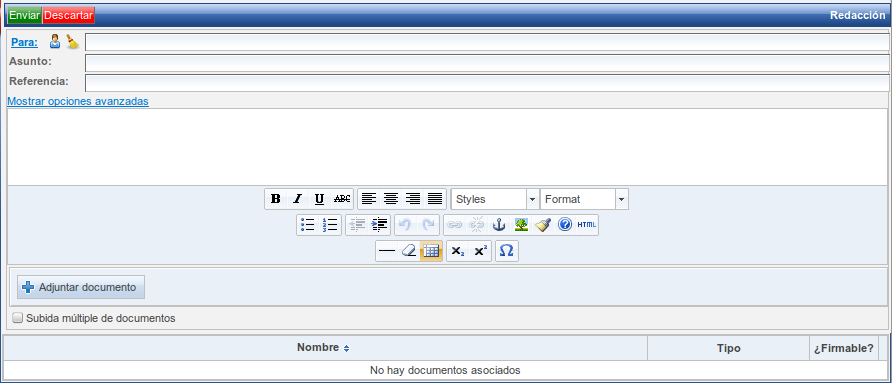Open recipient search person icon
The width and height of the screenshot is (892, 383).
point(55,42)
